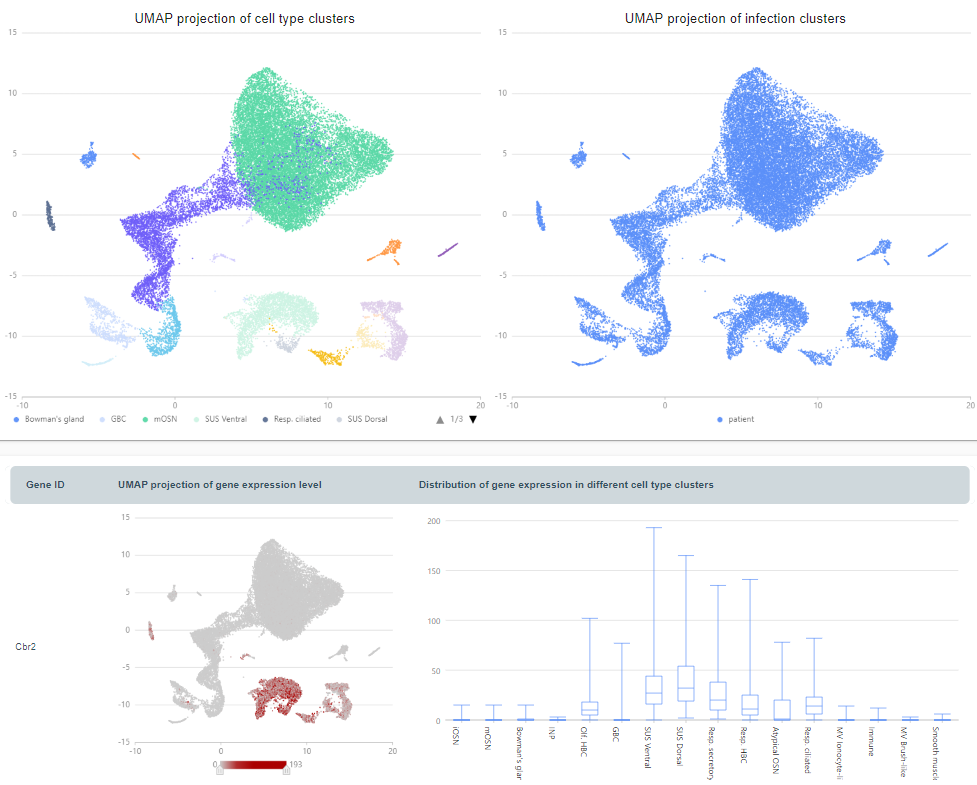Toggle patient series visibility label
Screen dimensions: 977x785
coord(741,419)
